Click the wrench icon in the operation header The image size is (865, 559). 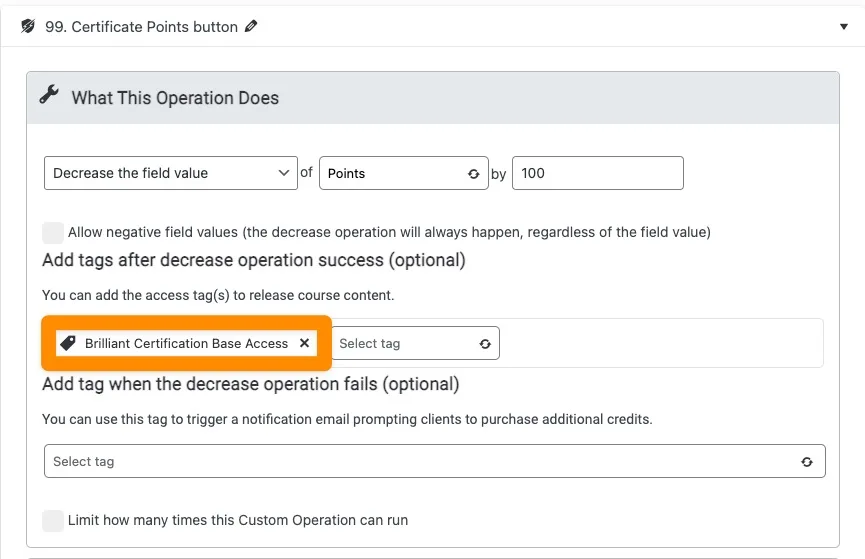pos(49,96)
